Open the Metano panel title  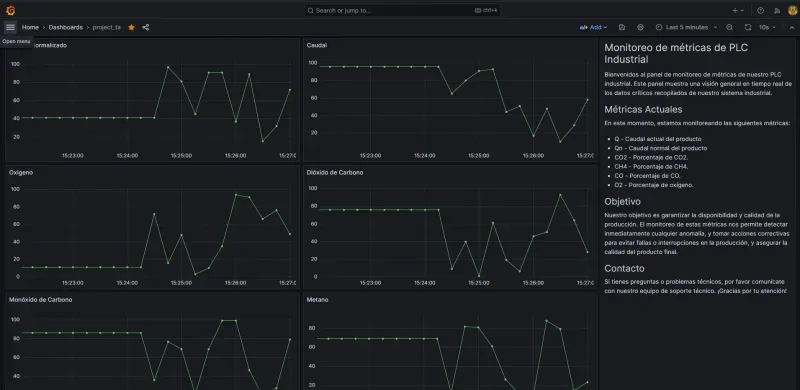pos(317,300)
